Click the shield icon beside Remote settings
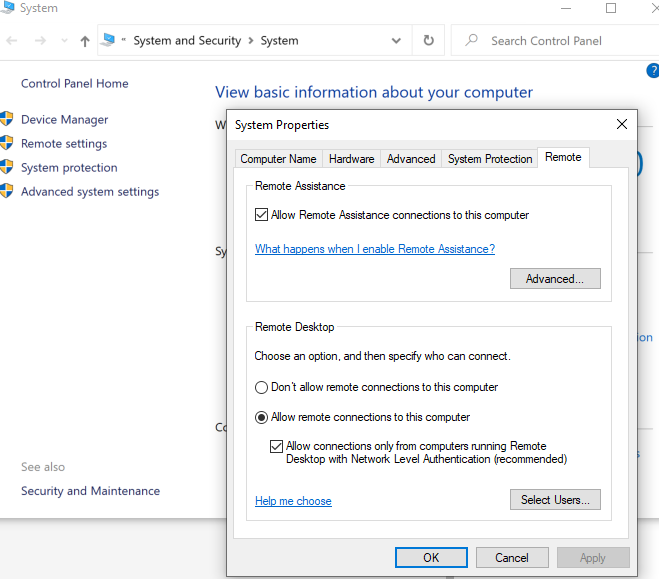659x579 pixels. 6,143
